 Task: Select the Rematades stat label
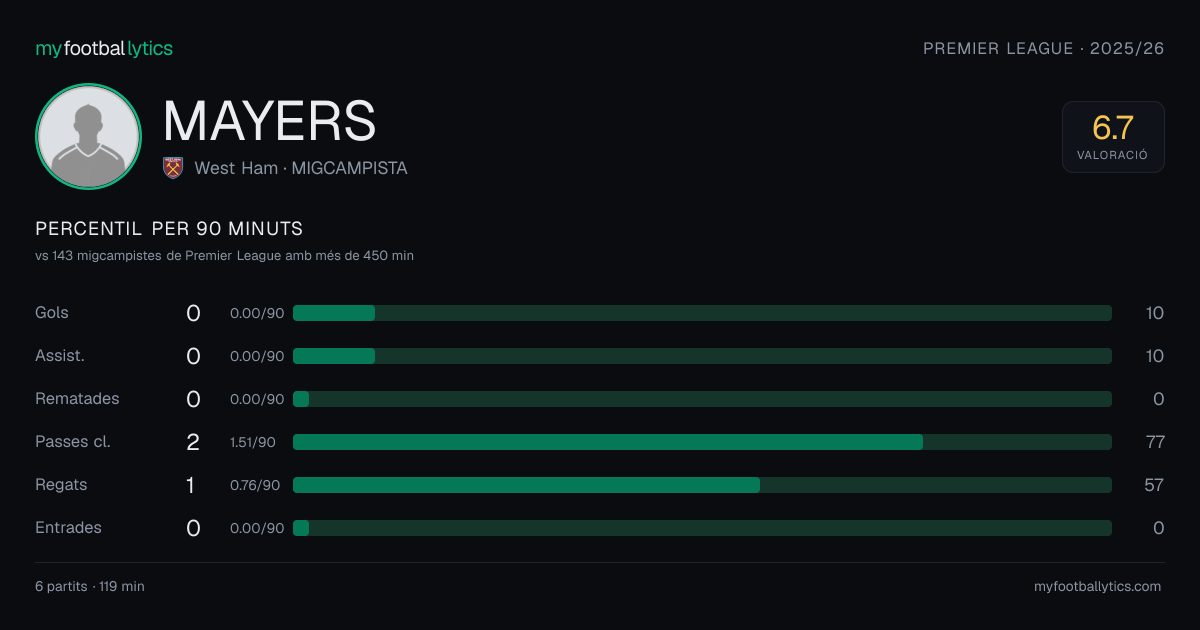[x=77, y=399]
